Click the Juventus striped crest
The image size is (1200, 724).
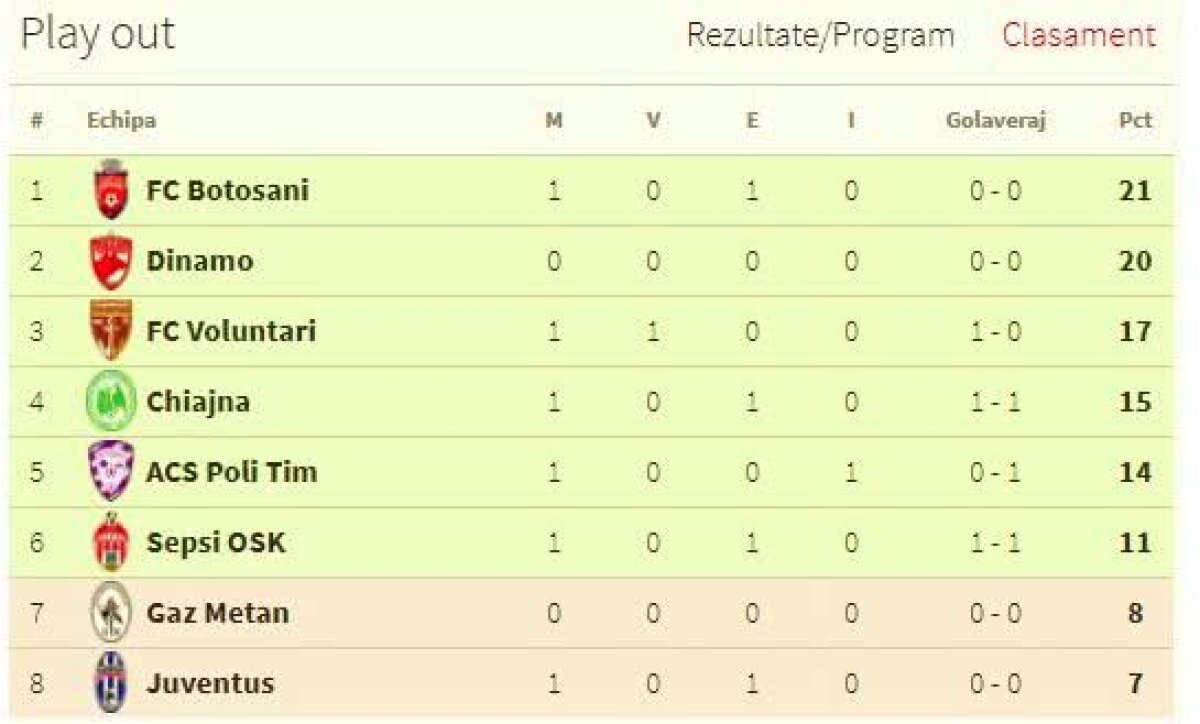tap(110, 684)
